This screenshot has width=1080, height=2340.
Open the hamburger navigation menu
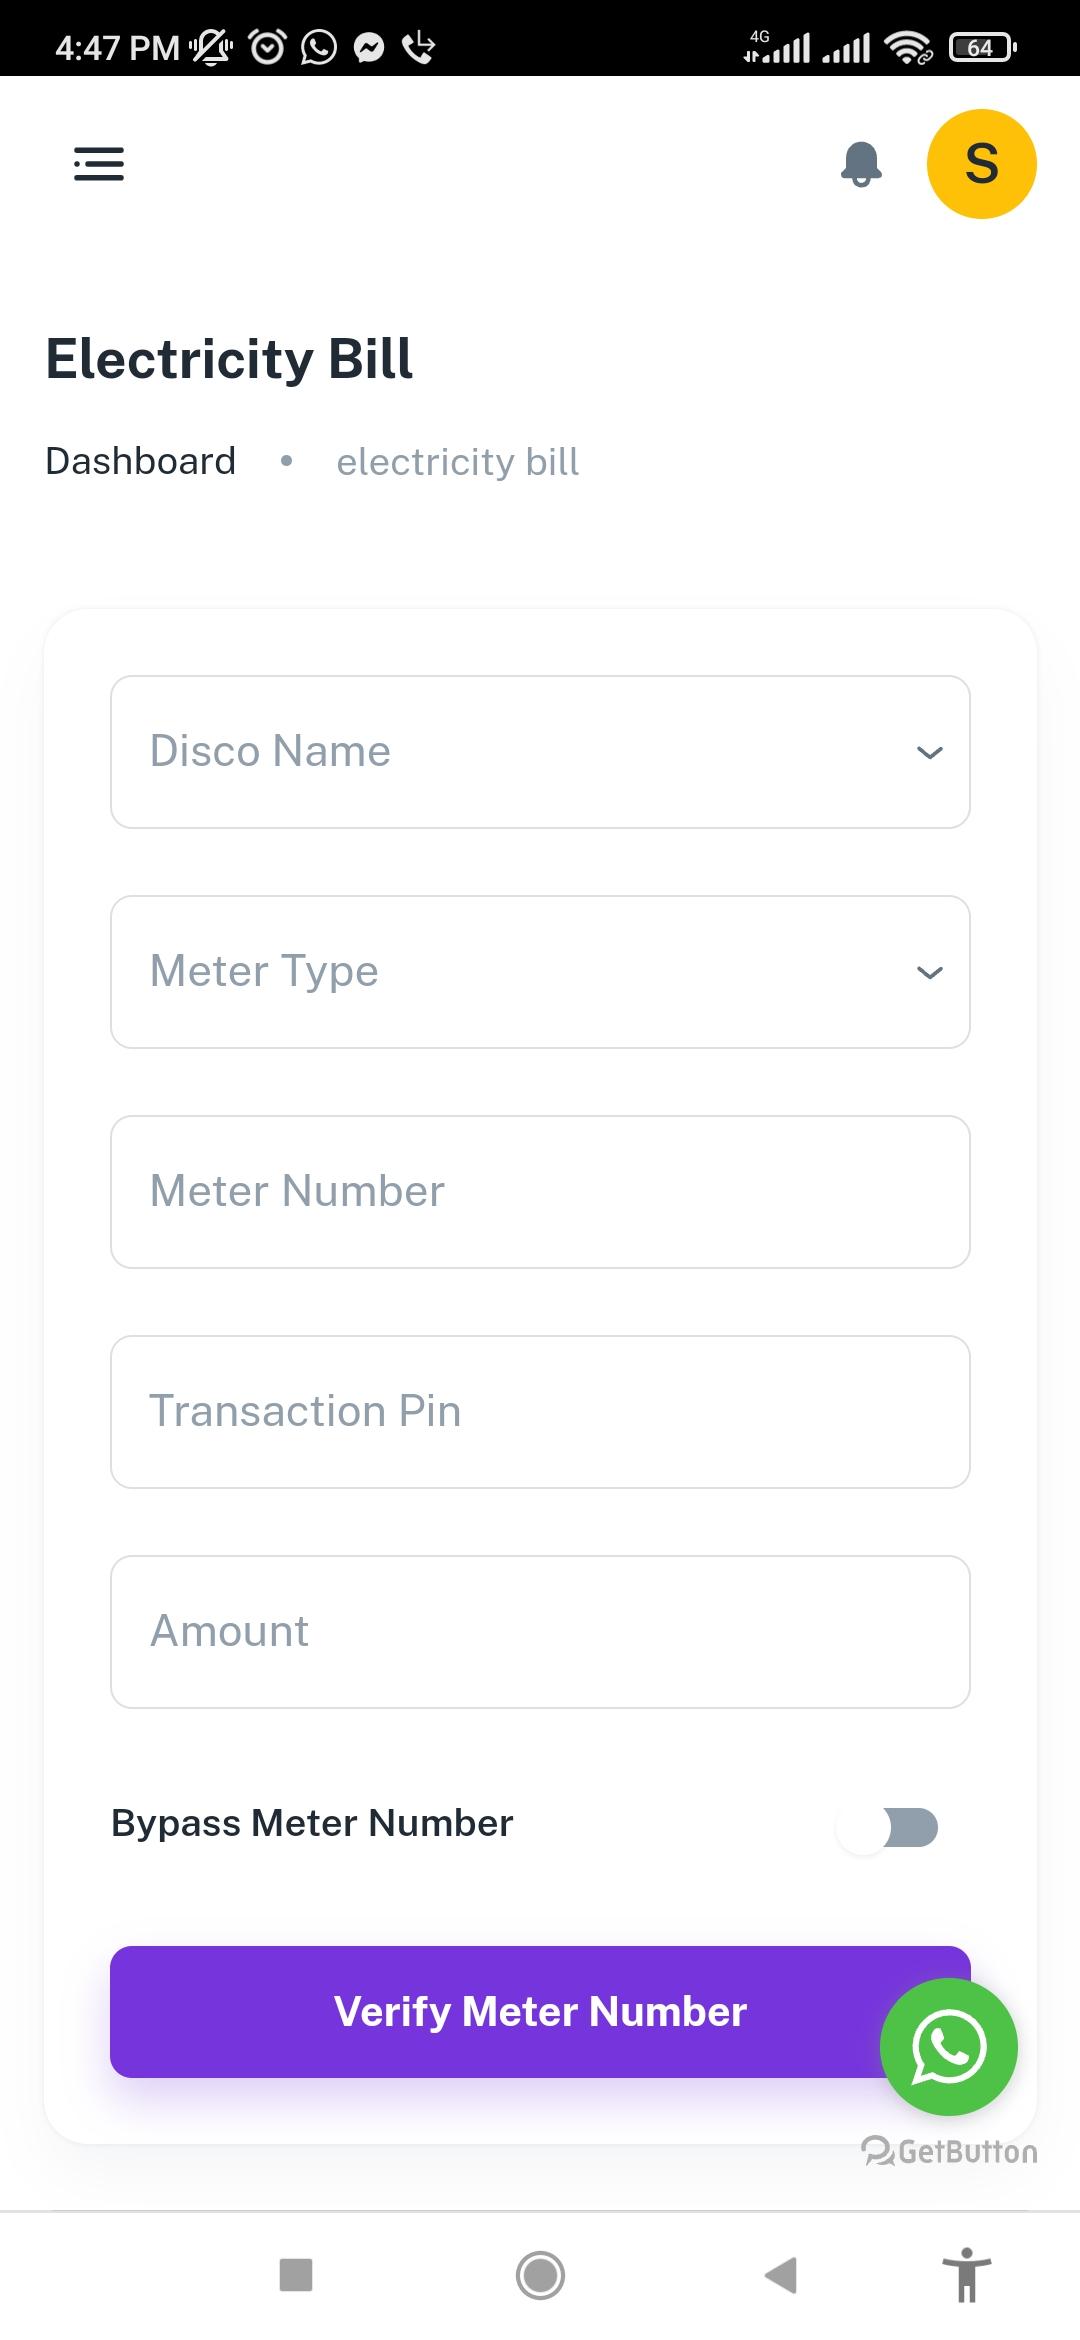tap(99, 164)
